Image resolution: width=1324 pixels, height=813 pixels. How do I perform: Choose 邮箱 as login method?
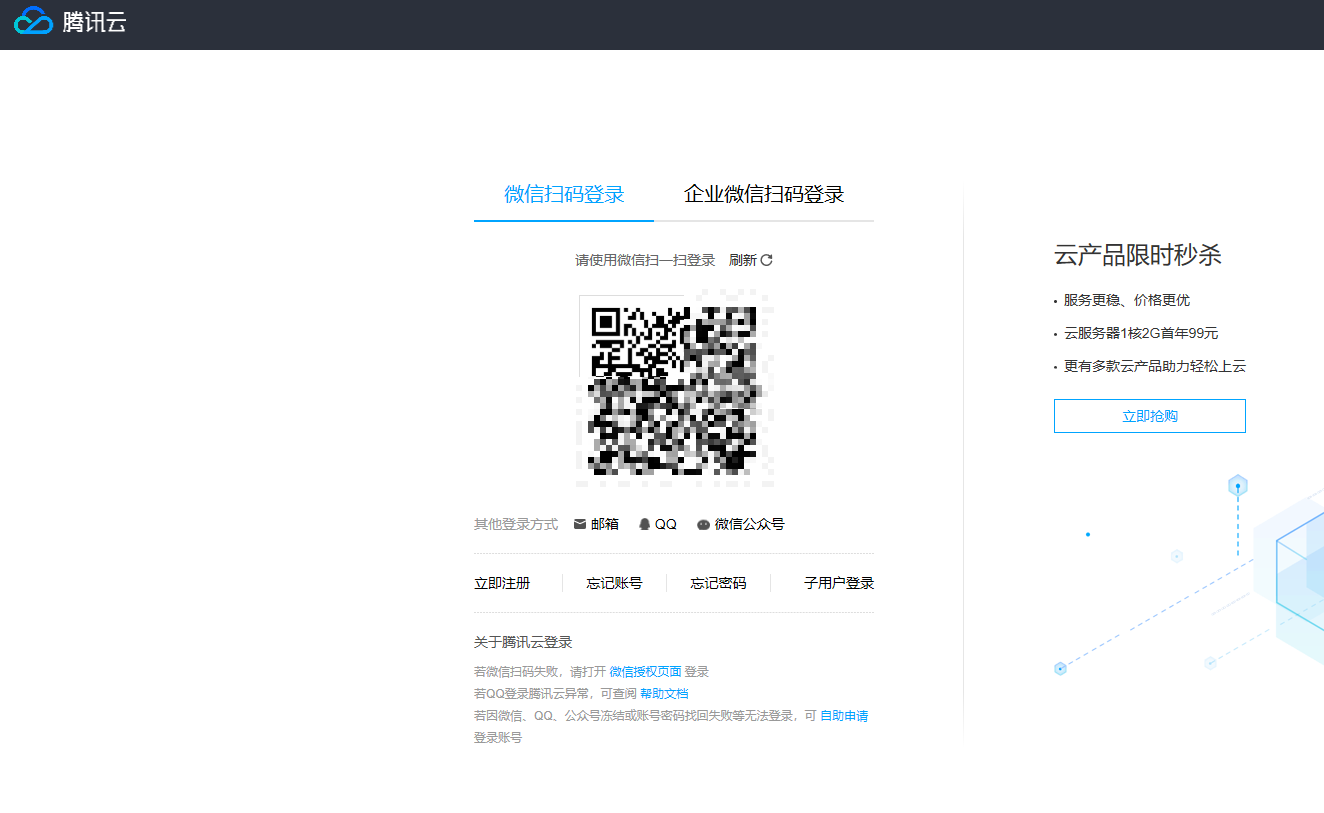click(605, 524)
